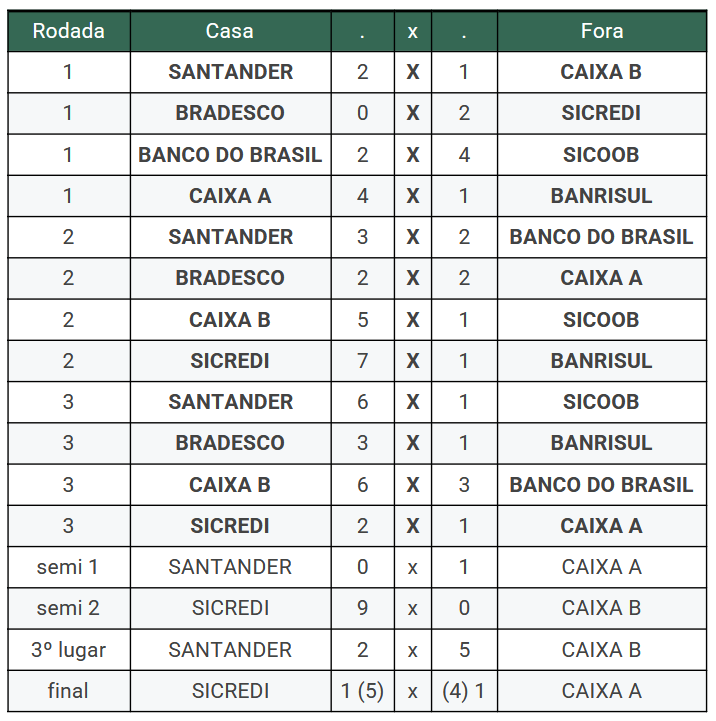
Task: Click the away score 5 in 3º lugar row
Action: pos(464,650)
